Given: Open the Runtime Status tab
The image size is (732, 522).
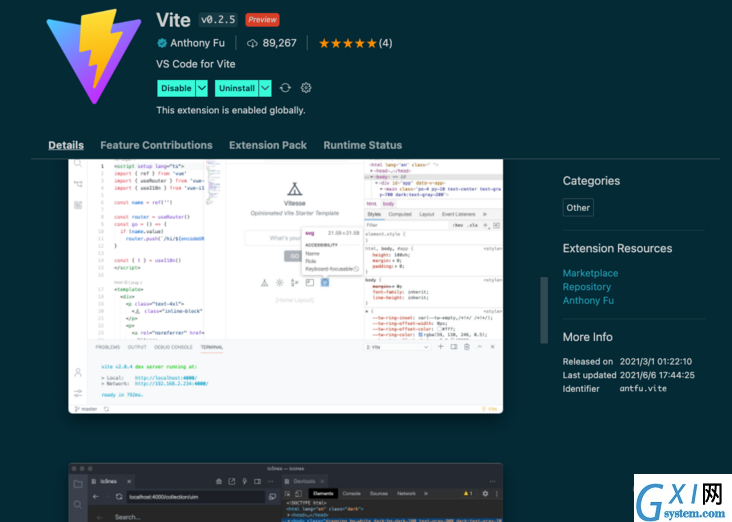Looking at the screenshot, I should click(363, 145).
